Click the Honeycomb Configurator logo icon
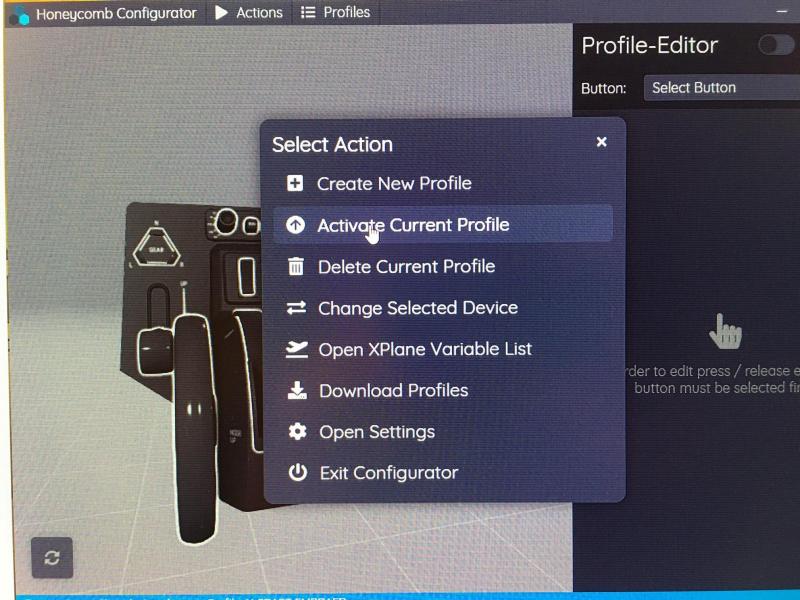The image size is (800, 600). pos(19,15)
